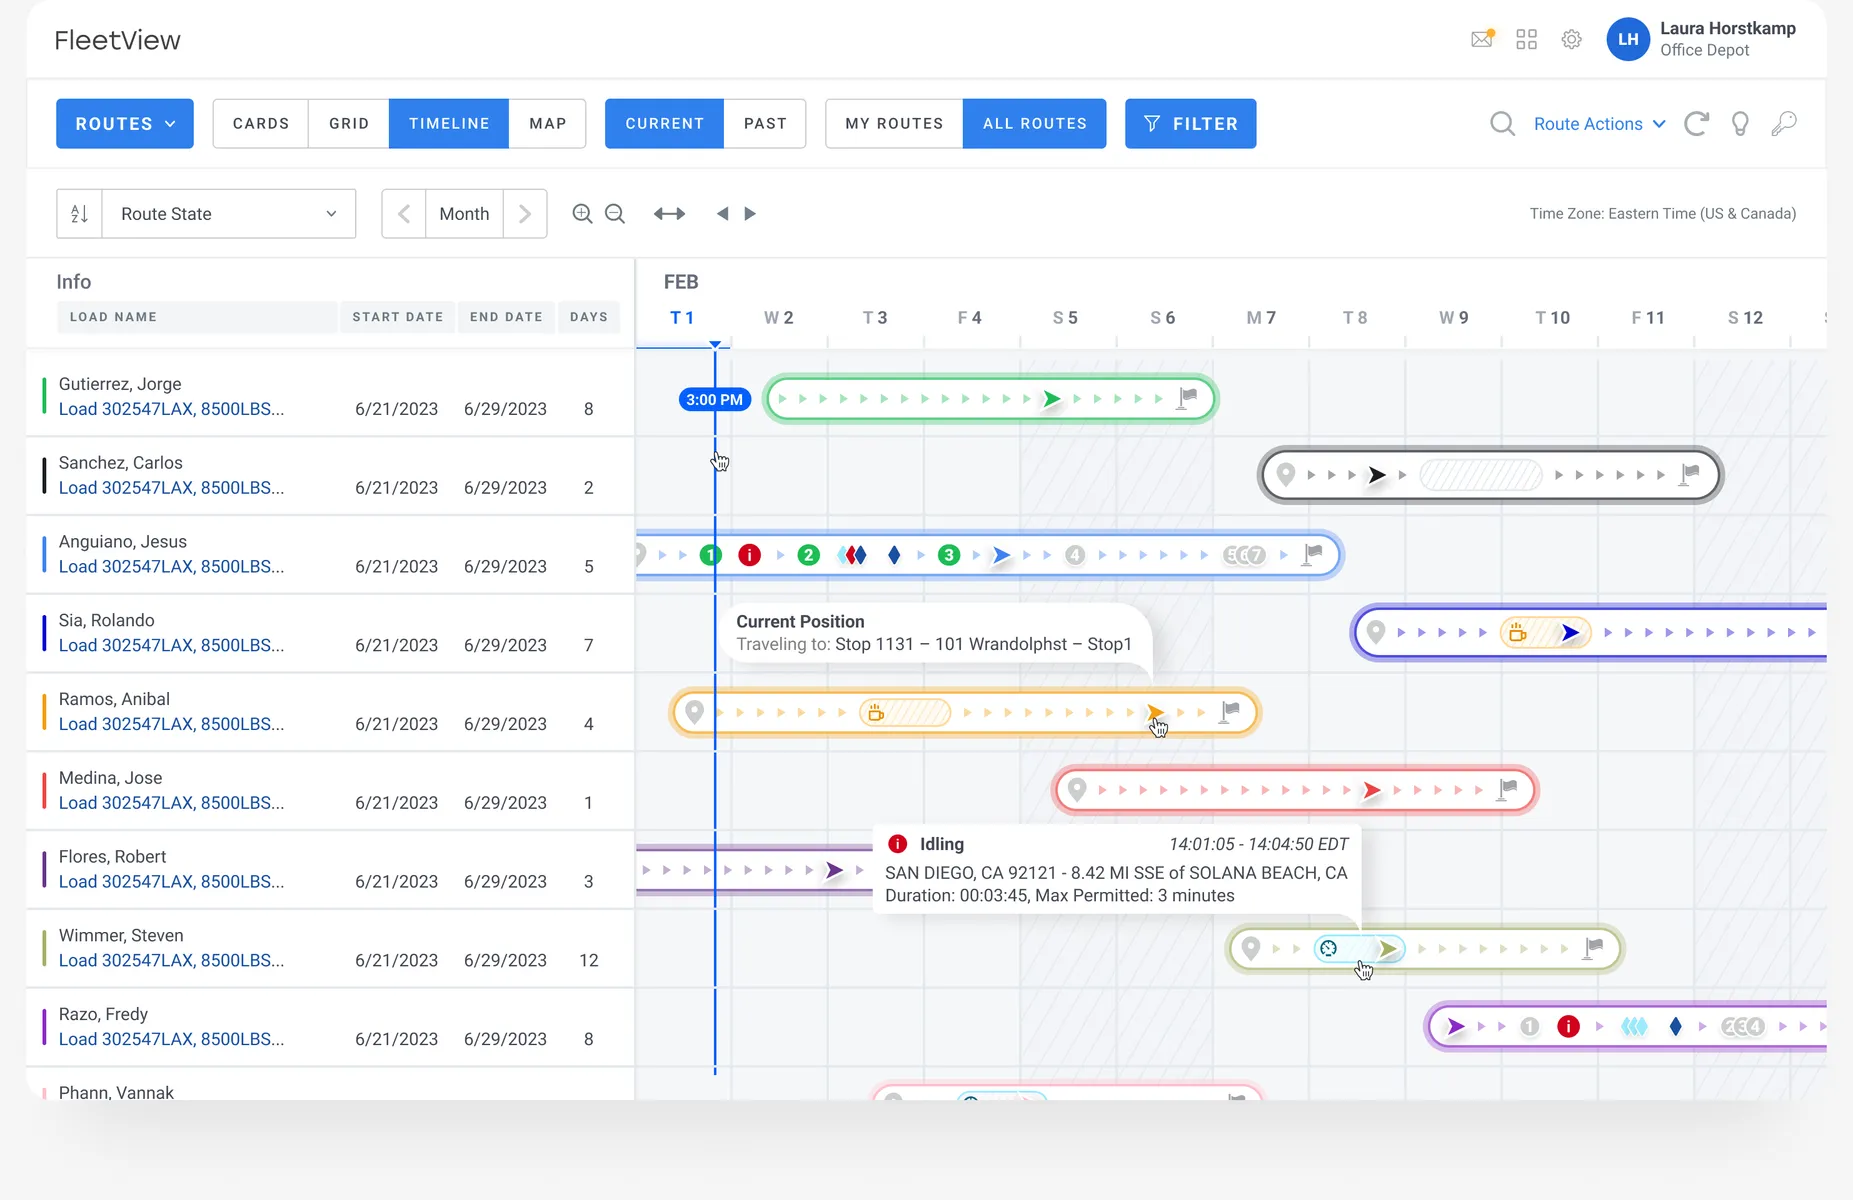
Task: Switch to the Cards view
Action: 261,123
